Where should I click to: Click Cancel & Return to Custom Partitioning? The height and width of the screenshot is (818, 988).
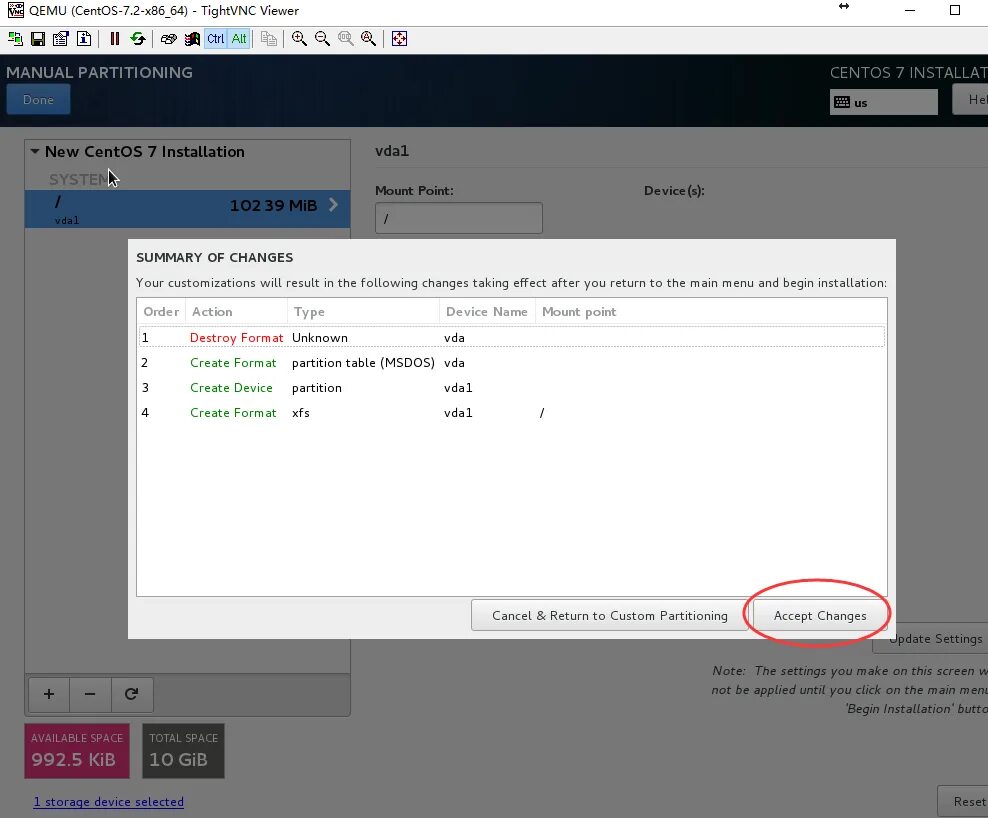(x=609, y=615)
